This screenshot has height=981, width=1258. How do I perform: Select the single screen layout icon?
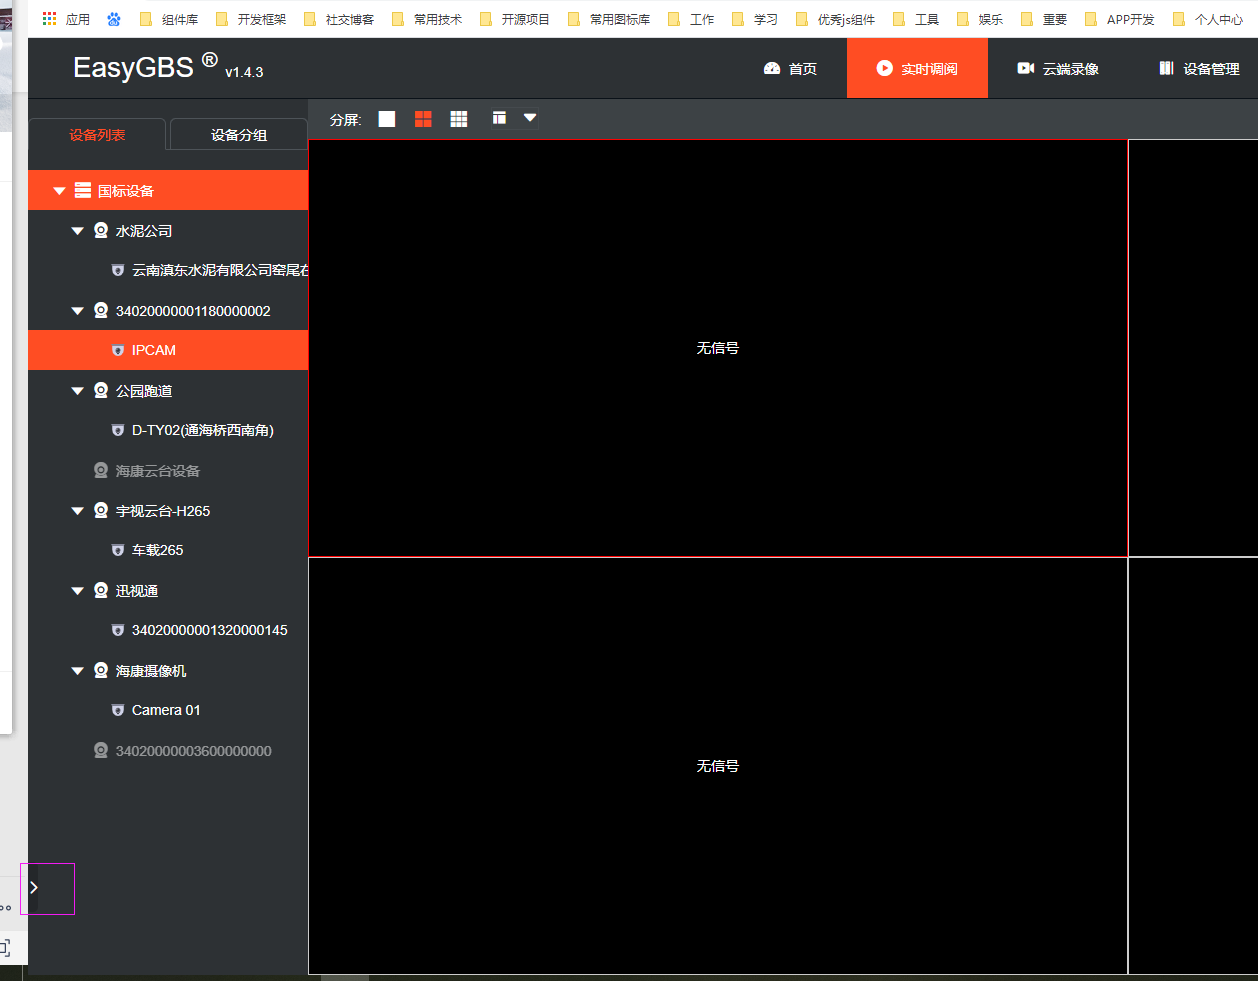(x=387, y=118)
